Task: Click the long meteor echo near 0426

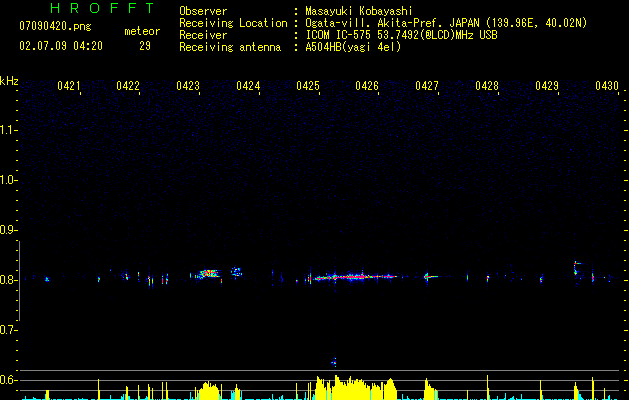Action: coord(355,277)
